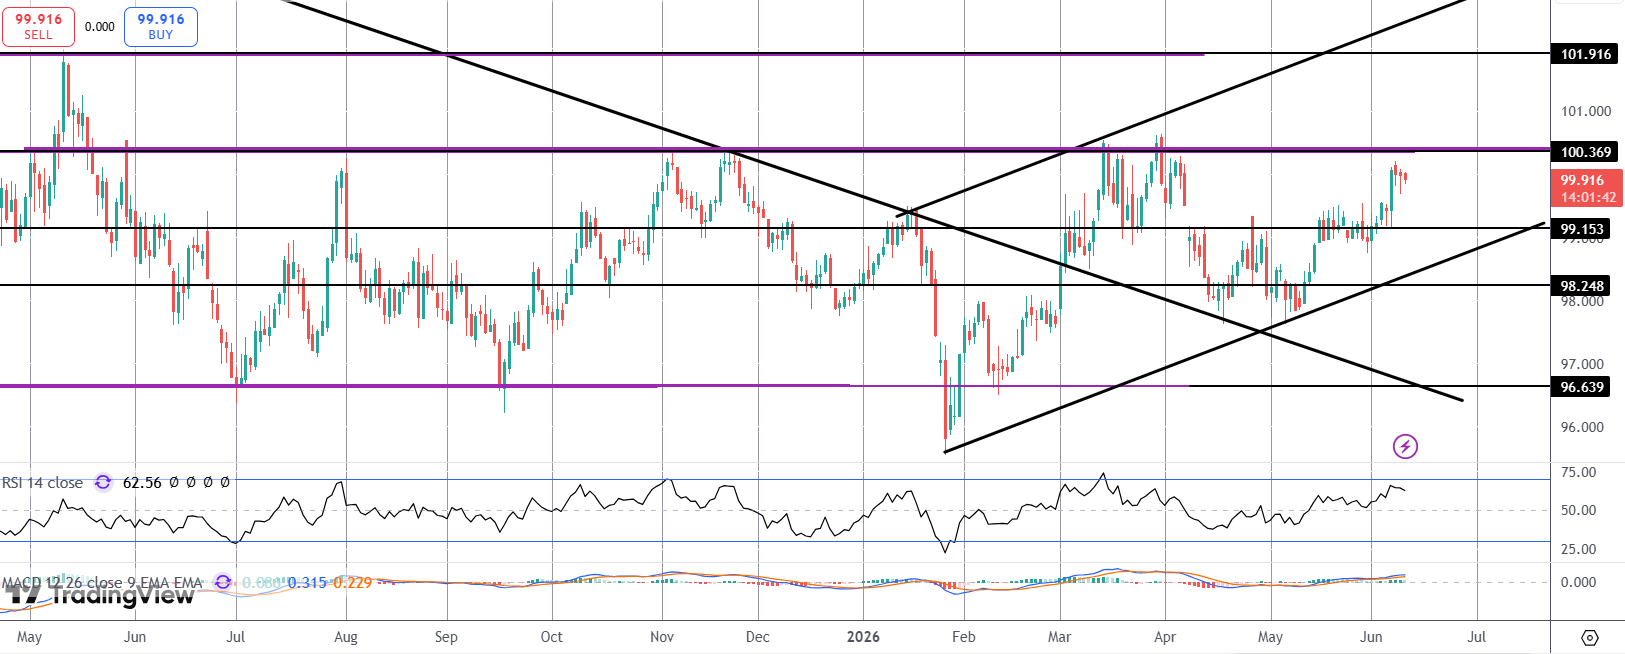Click the 101.000 tick on price axis
Screen dimensions: 1625x654
tap(1586, 111)
